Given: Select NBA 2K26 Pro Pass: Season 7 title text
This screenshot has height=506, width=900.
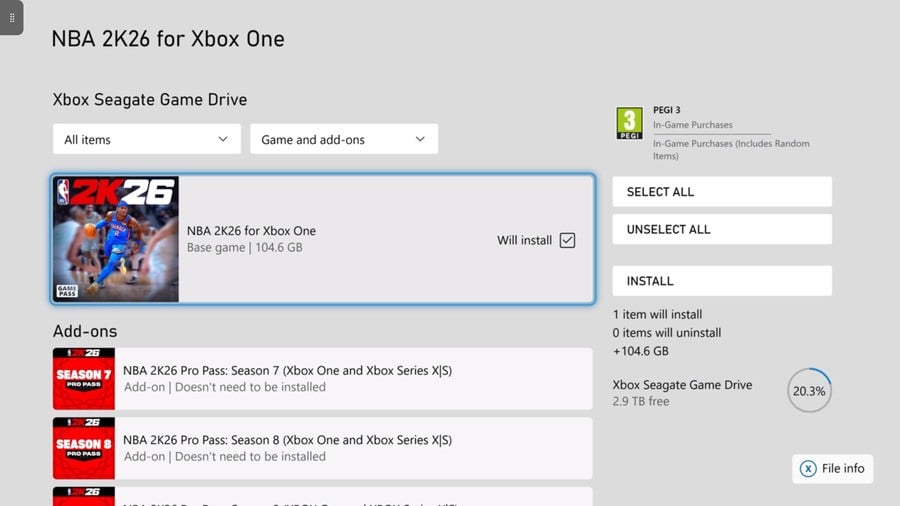Looking at the screenshot, I should (x=288, y=371).
